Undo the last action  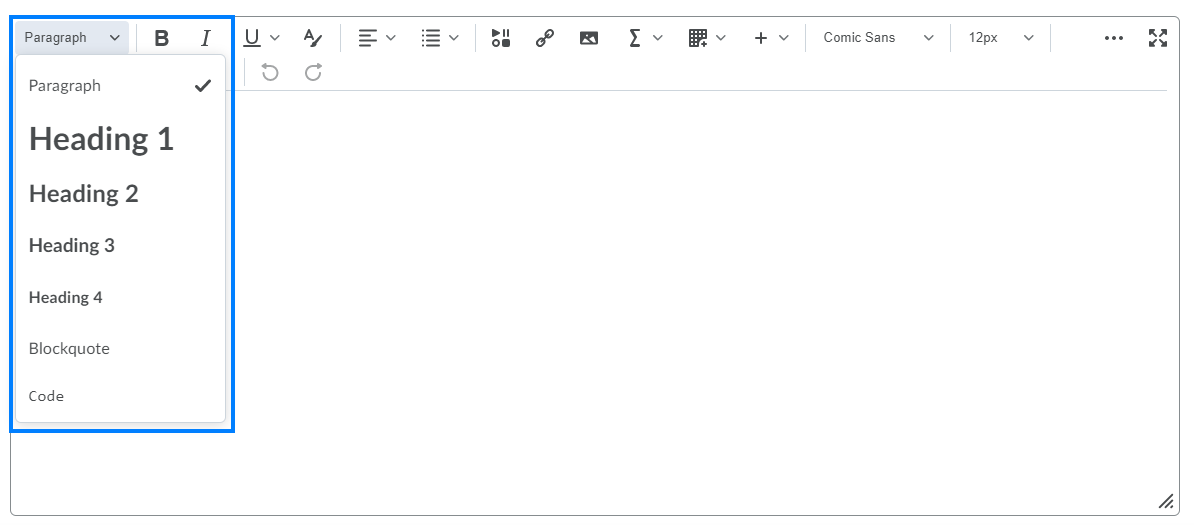270,72
